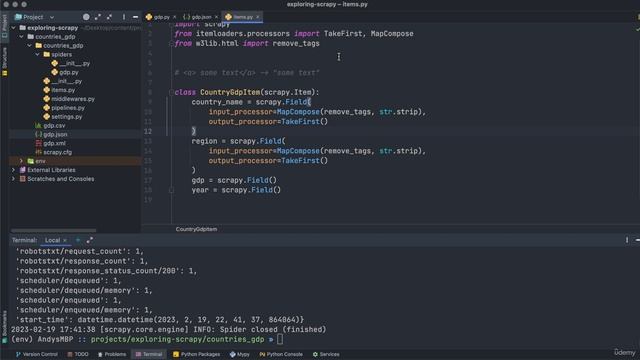640x360 pixels.
Task: Add a new terminal session with plus
Action: (x=78, y=240)
